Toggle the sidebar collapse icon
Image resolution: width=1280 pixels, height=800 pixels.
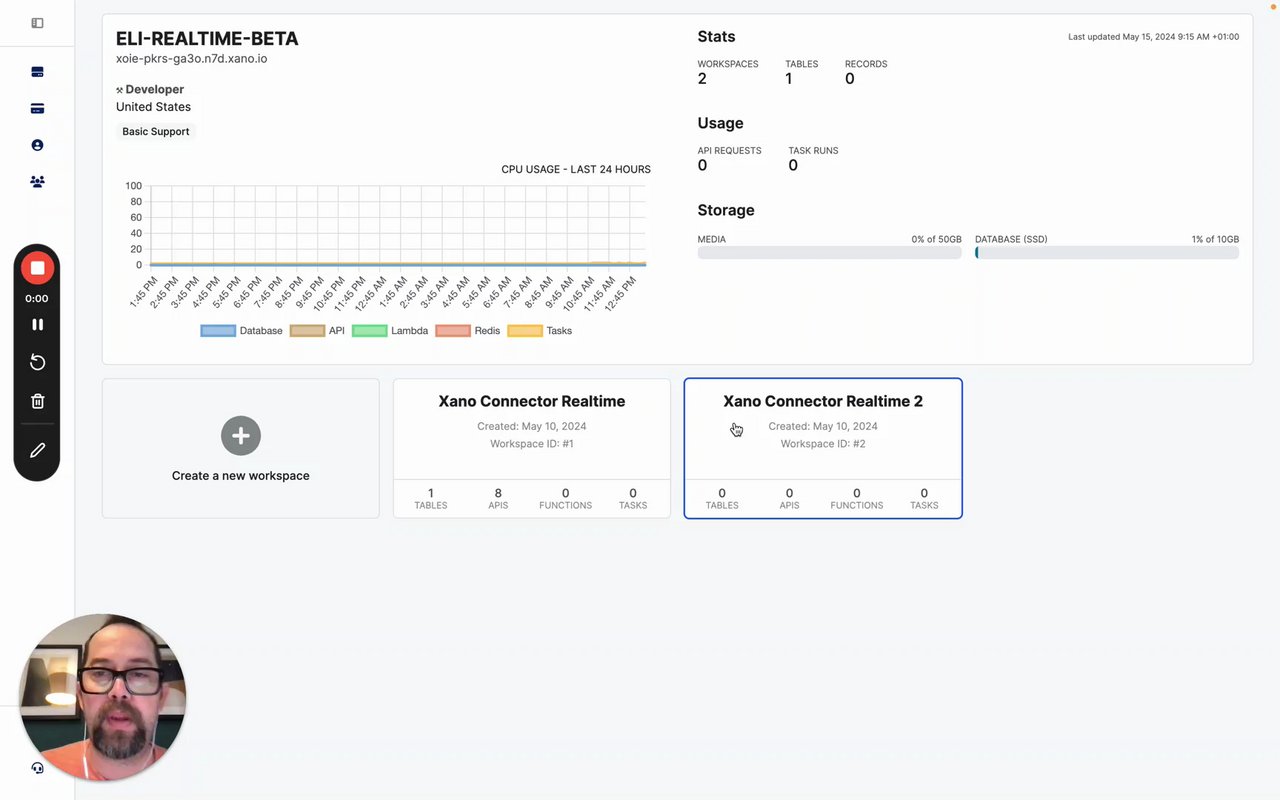pos(37,23)
